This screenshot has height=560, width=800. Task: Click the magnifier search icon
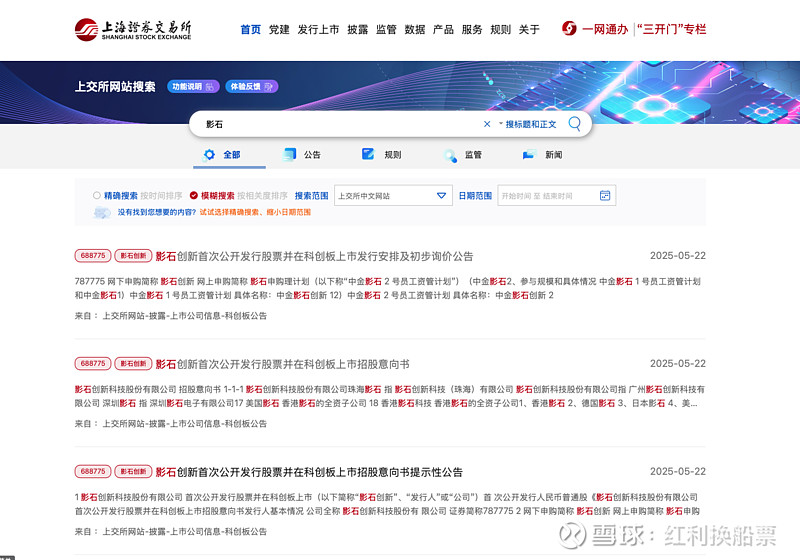(575, 124)
